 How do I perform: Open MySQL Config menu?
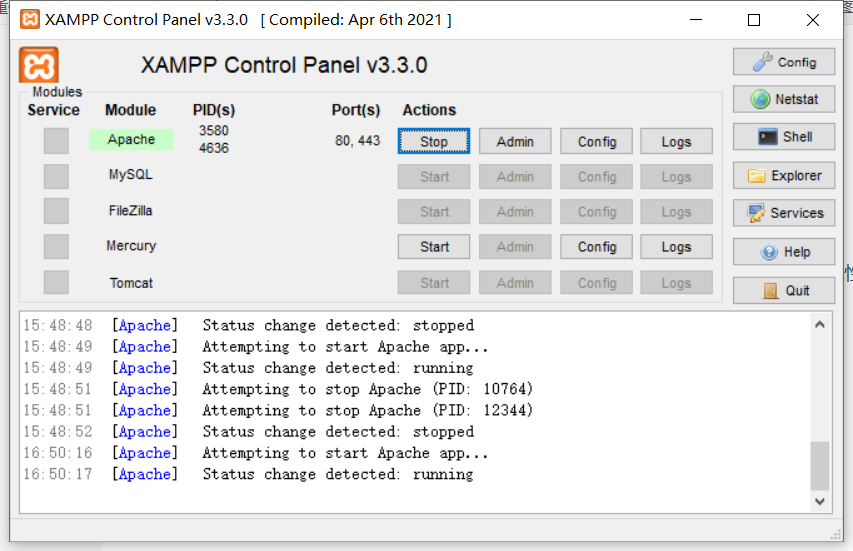pyautogui.click(x=596, y=177)
